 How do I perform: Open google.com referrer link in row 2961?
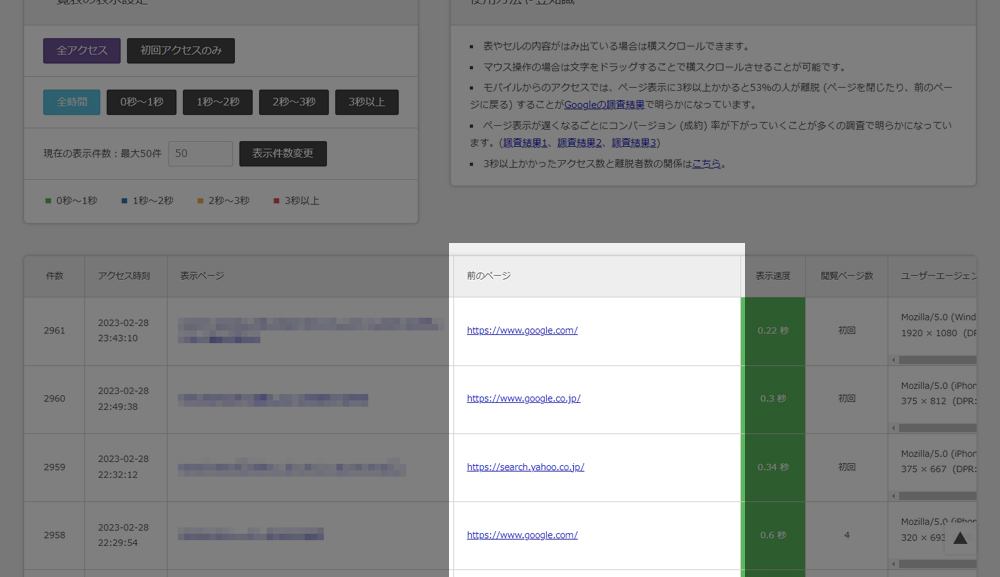point(522,331)
